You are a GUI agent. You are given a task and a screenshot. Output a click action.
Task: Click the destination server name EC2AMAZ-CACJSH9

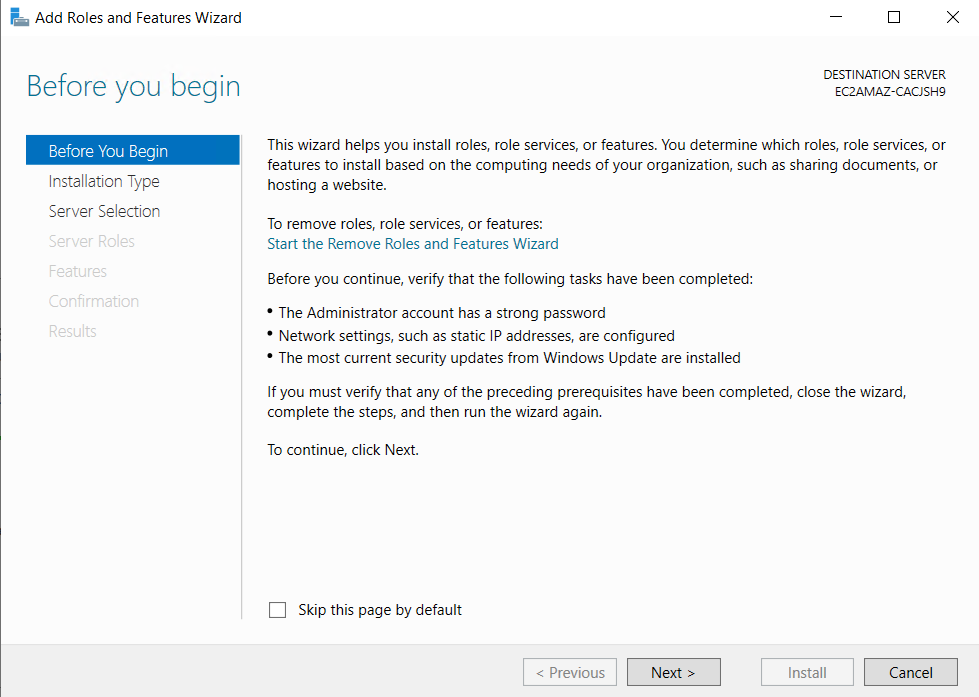click(x=890, y=91)
